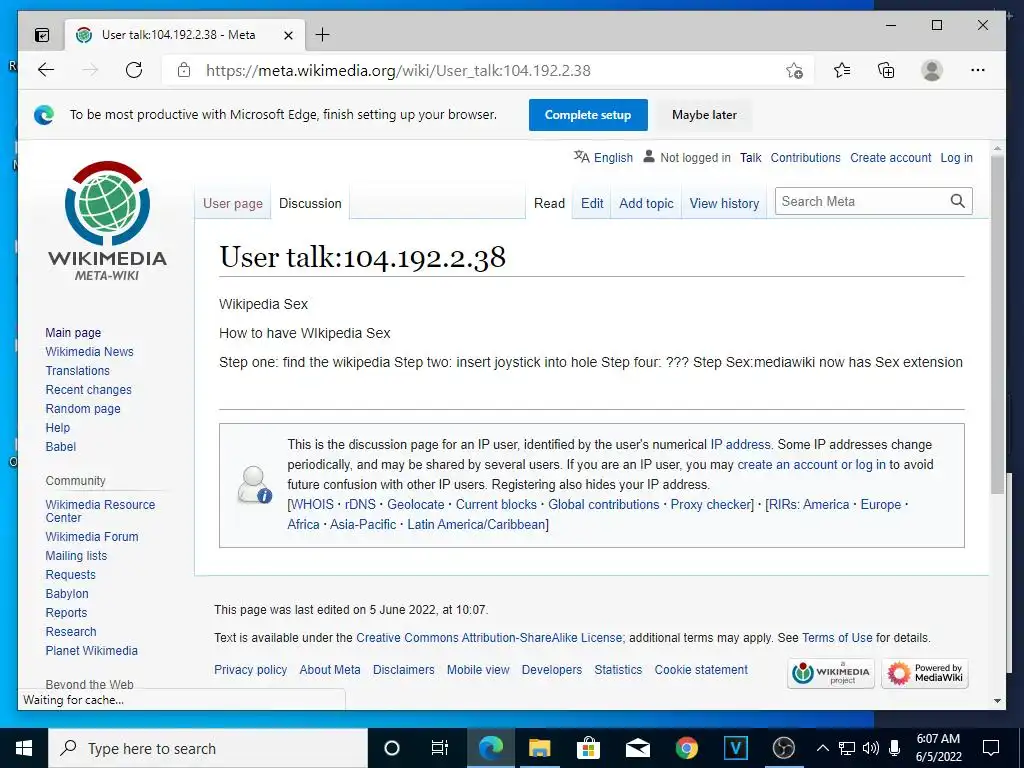Viewport: 1024px width, 768px height.
Task: Click the browser address bar URL
Action: coord(398,71)
